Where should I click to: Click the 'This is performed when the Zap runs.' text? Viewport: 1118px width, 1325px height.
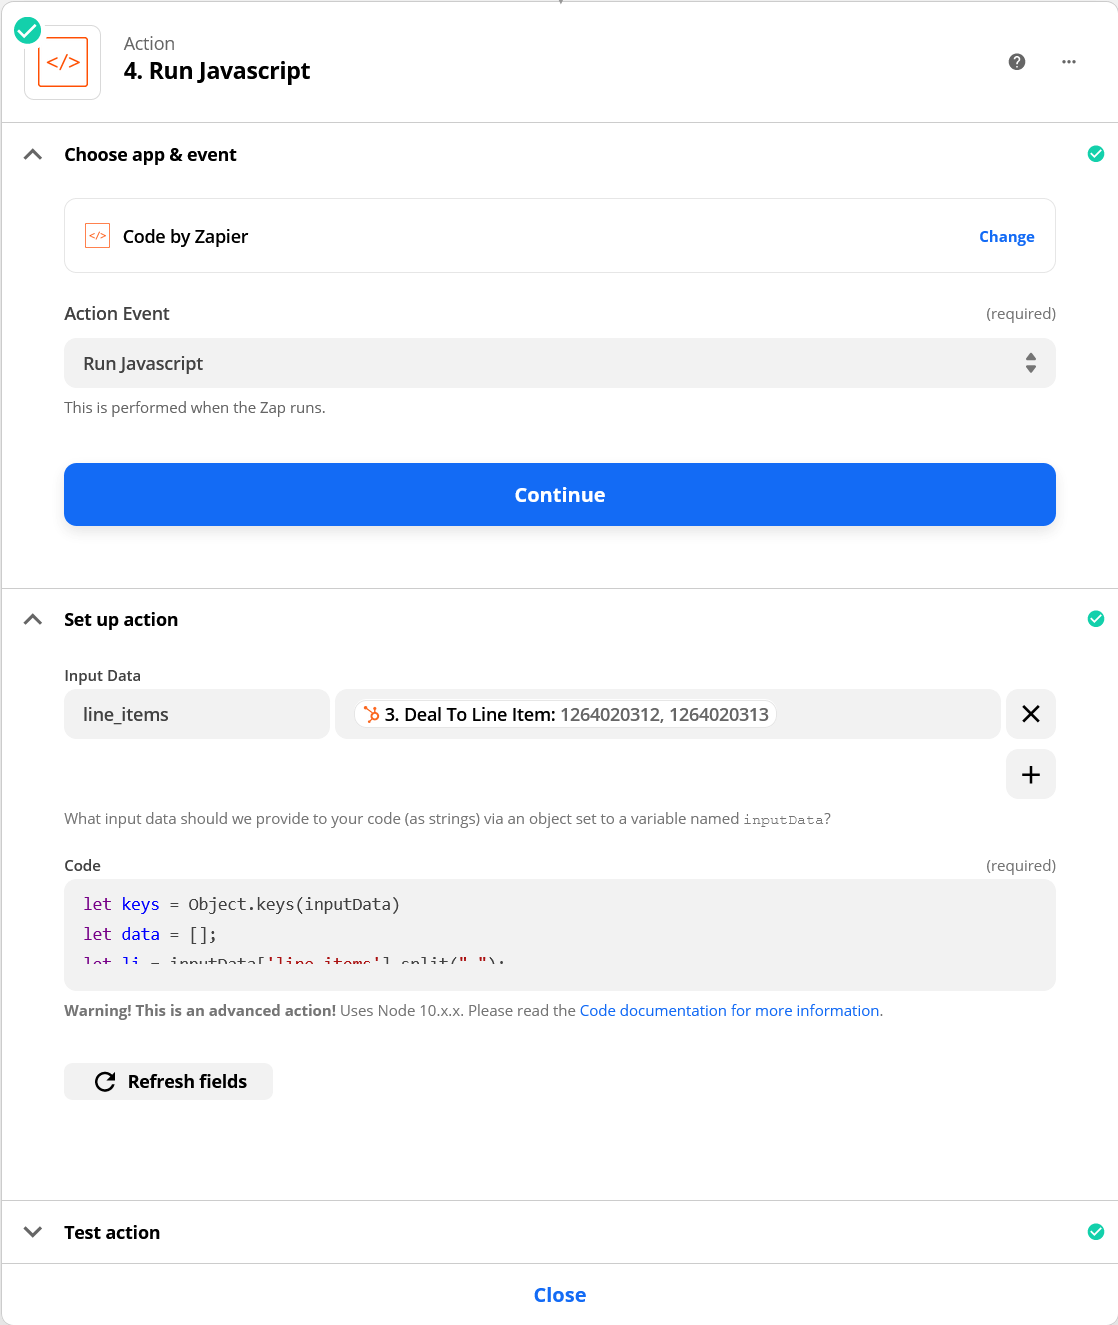tap(195, 407)
